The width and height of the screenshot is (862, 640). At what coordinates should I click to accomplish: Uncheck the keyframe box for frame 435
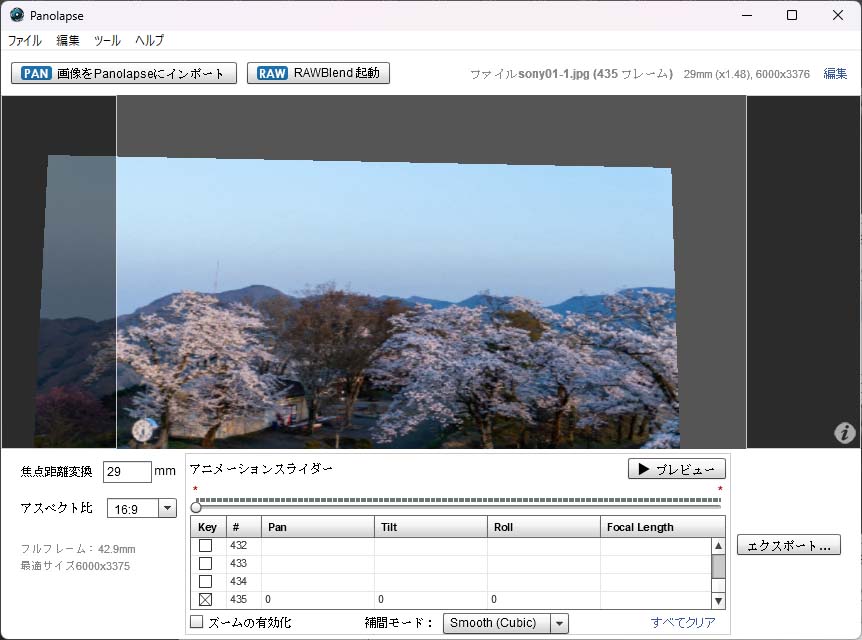pos(205,599)
